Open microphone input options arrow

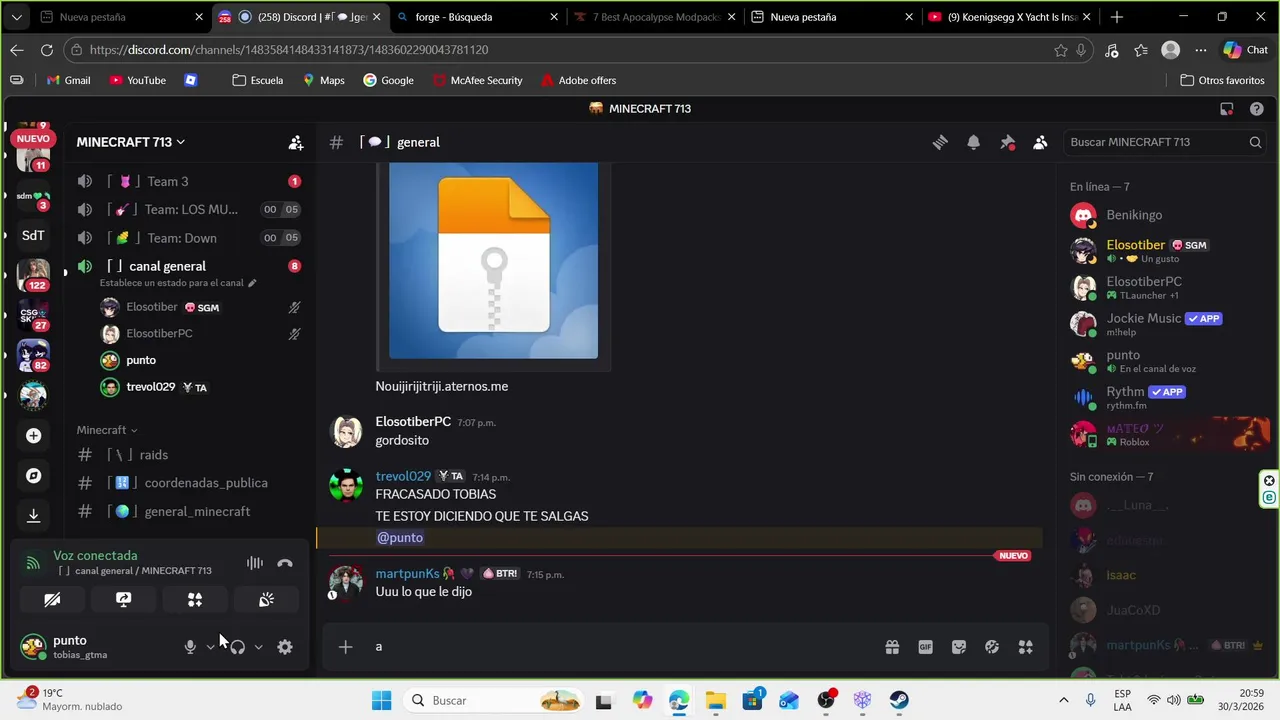[210, 647]
